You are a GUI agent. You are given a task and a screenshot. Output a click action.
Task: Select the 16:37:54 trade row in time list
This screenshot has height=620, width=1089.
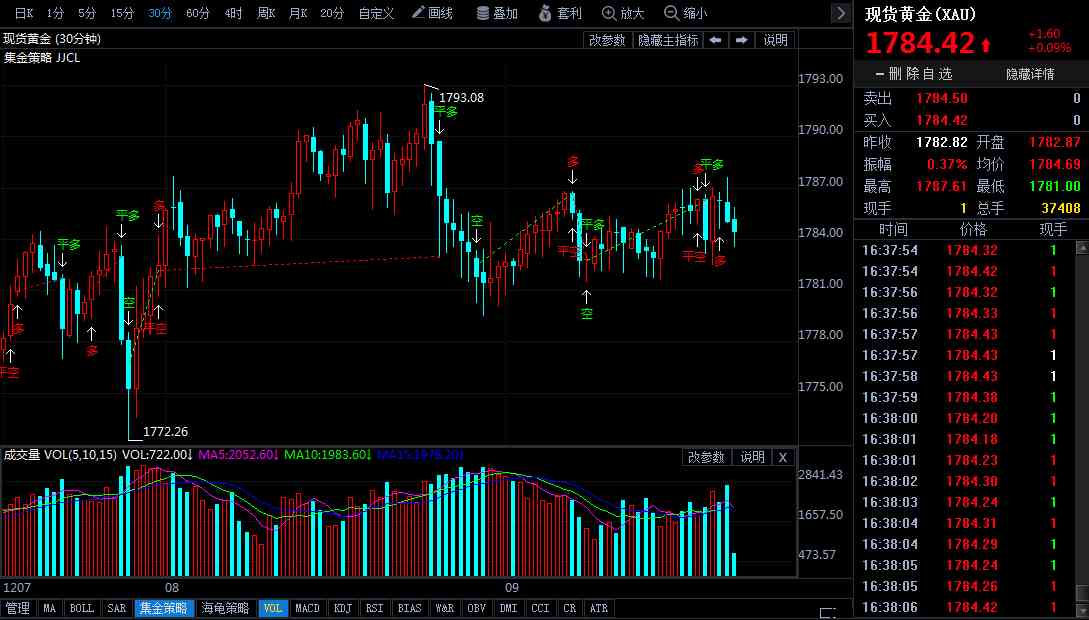(960, 250)
